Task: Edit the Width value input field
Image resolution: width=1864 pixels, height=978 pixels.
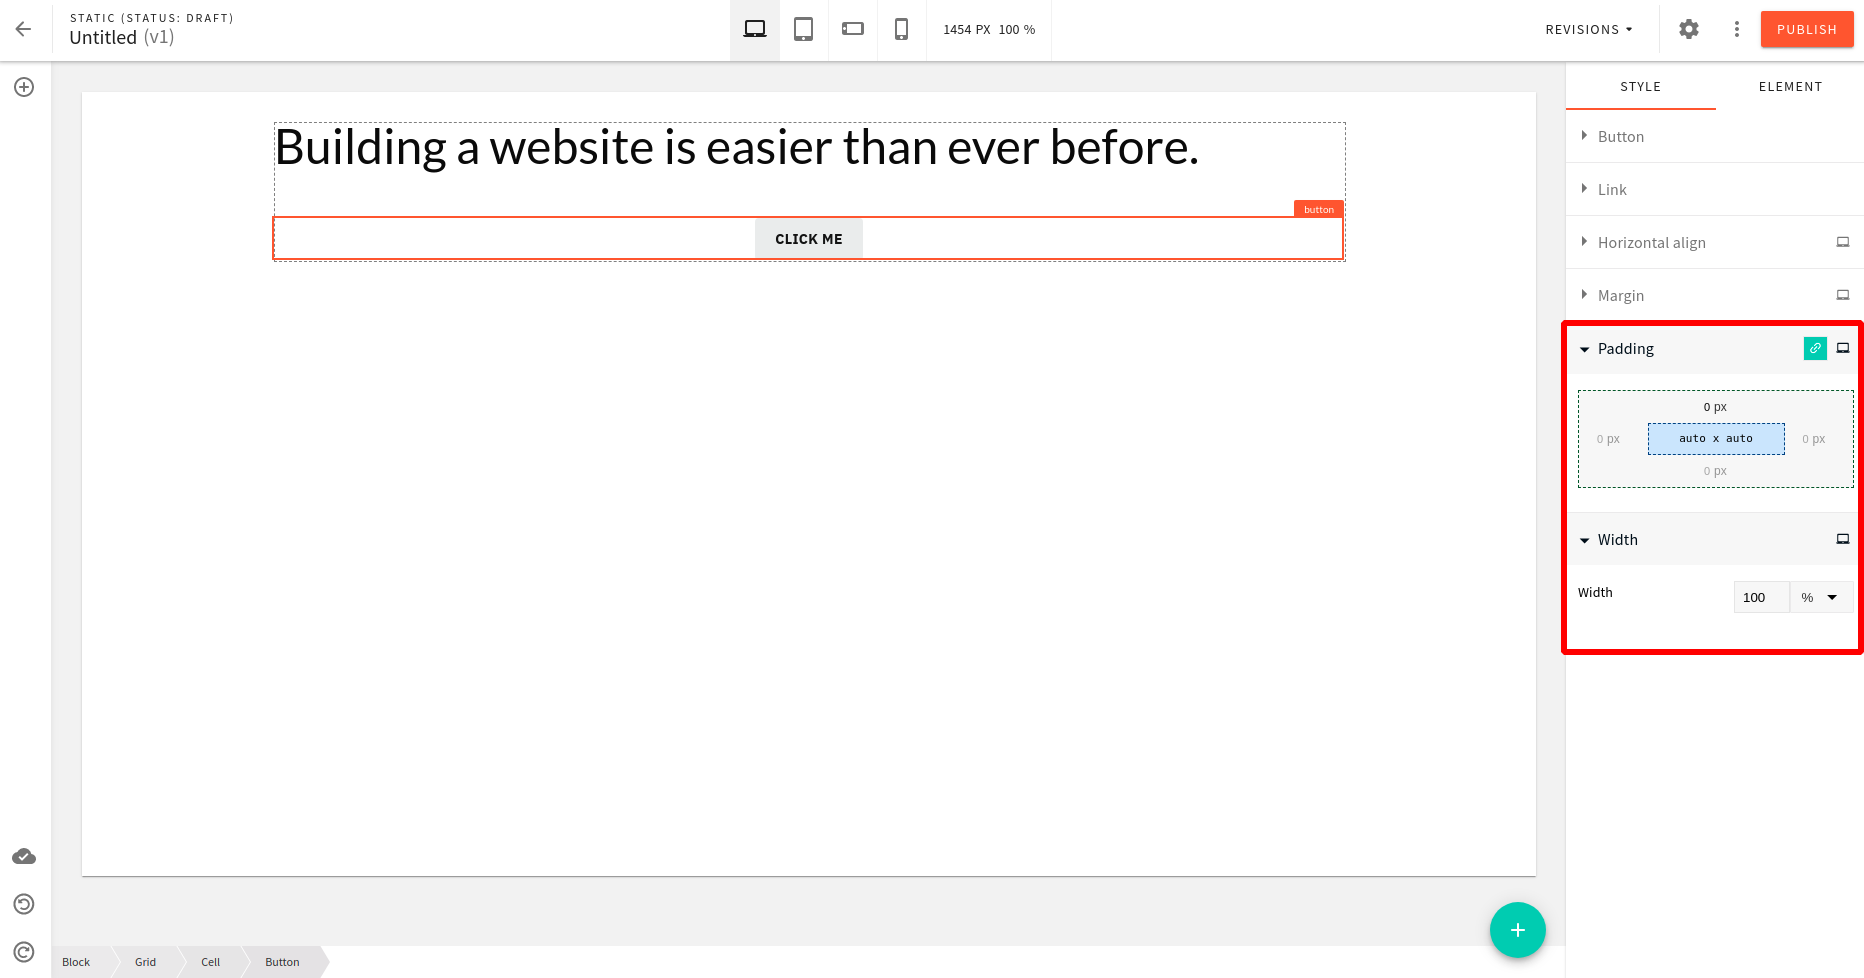Action: tap(1761, 597)
